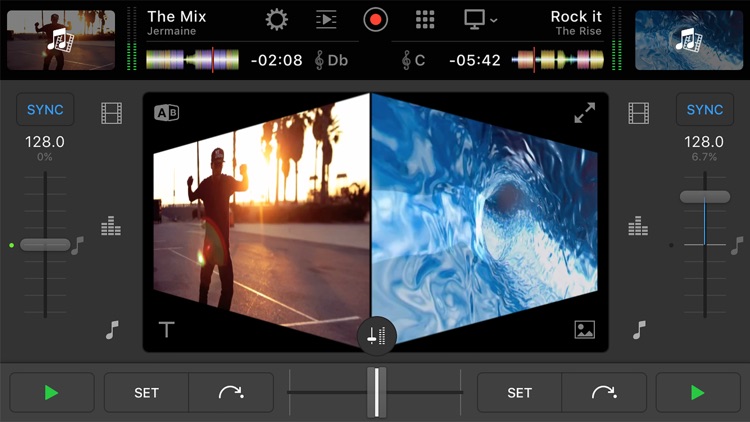750x422 pixels.
Task: Click music note beside left tempo slider
Action: point(77,245)
